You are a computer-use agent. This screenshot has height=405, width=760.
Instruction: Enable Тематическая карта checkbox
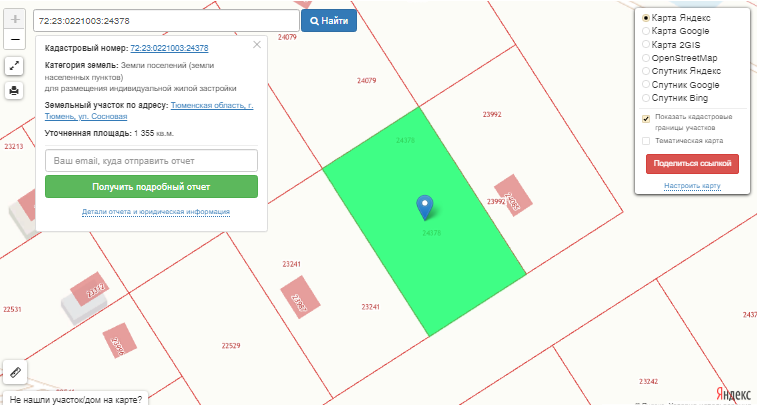(x=646, y=141)
